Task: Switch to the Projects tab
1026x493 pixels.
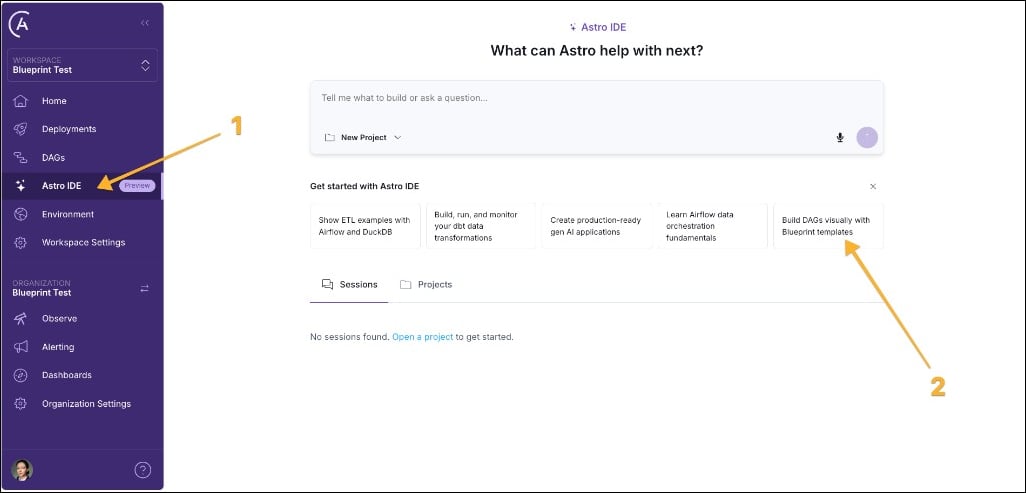Action: [426, 285]
